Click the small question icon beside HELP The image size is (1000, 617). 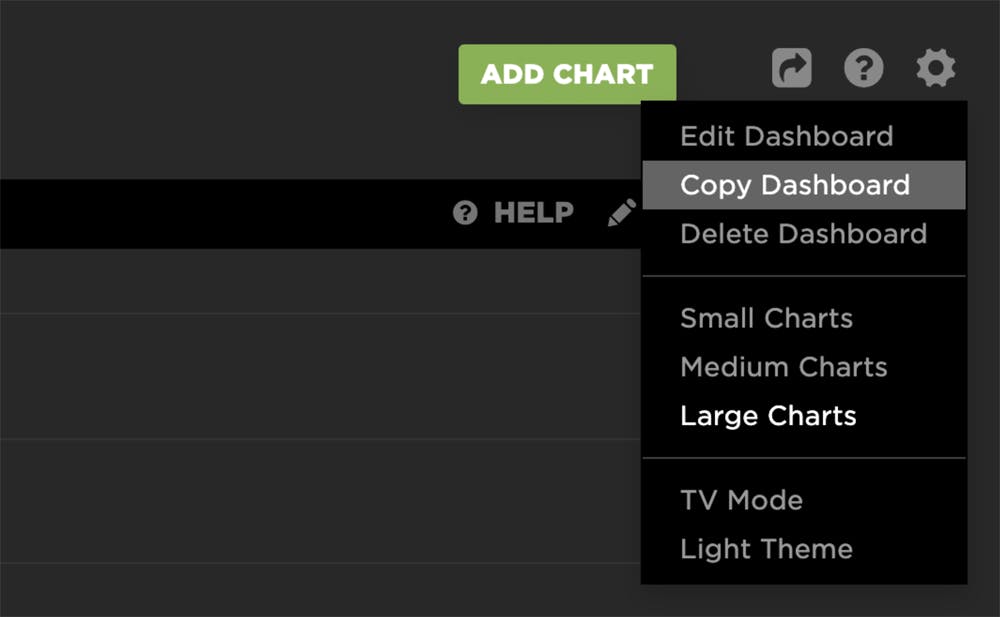465,212
